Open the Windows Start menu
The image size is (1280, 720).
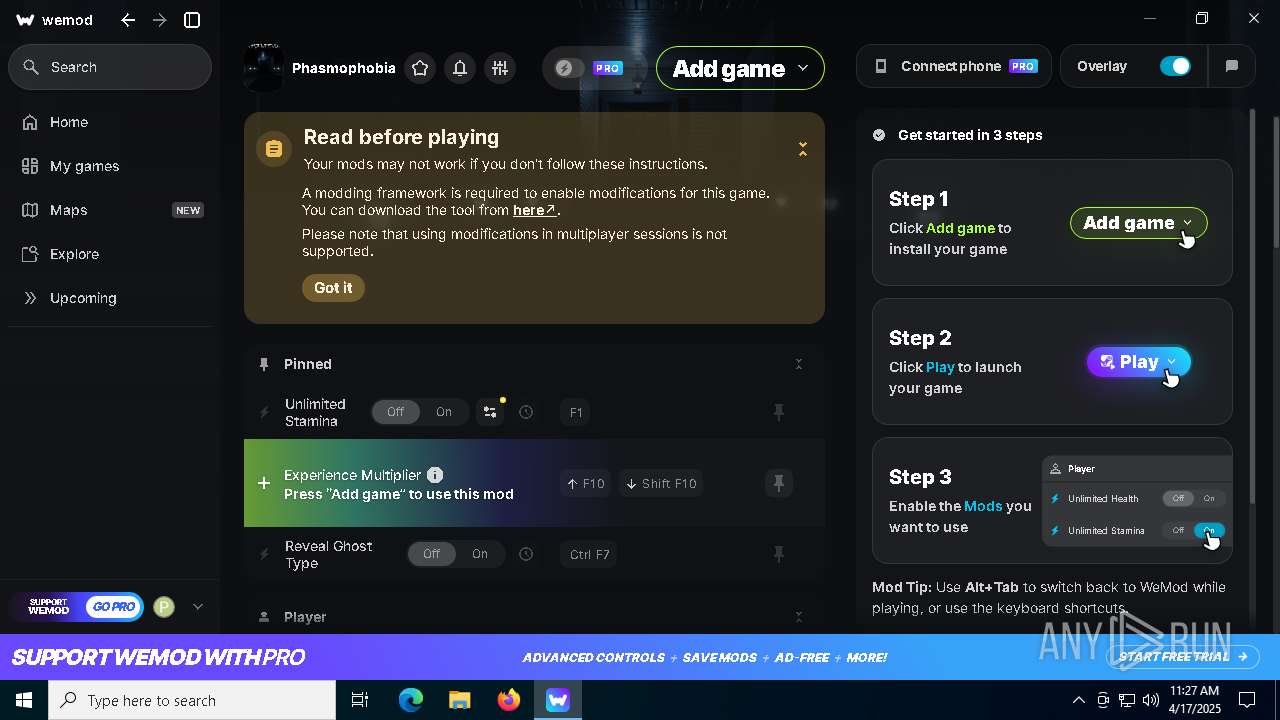click(24, 700)
